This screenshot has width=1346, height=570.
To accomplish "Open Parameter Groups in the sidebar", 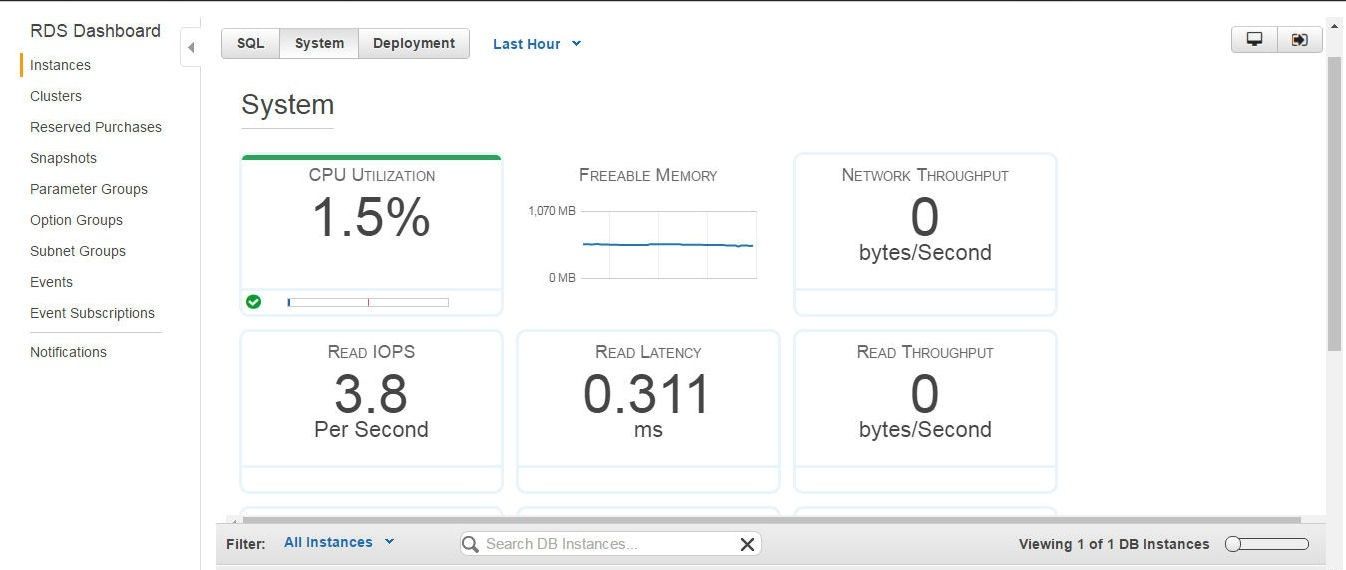I will [x=89, y=189].
